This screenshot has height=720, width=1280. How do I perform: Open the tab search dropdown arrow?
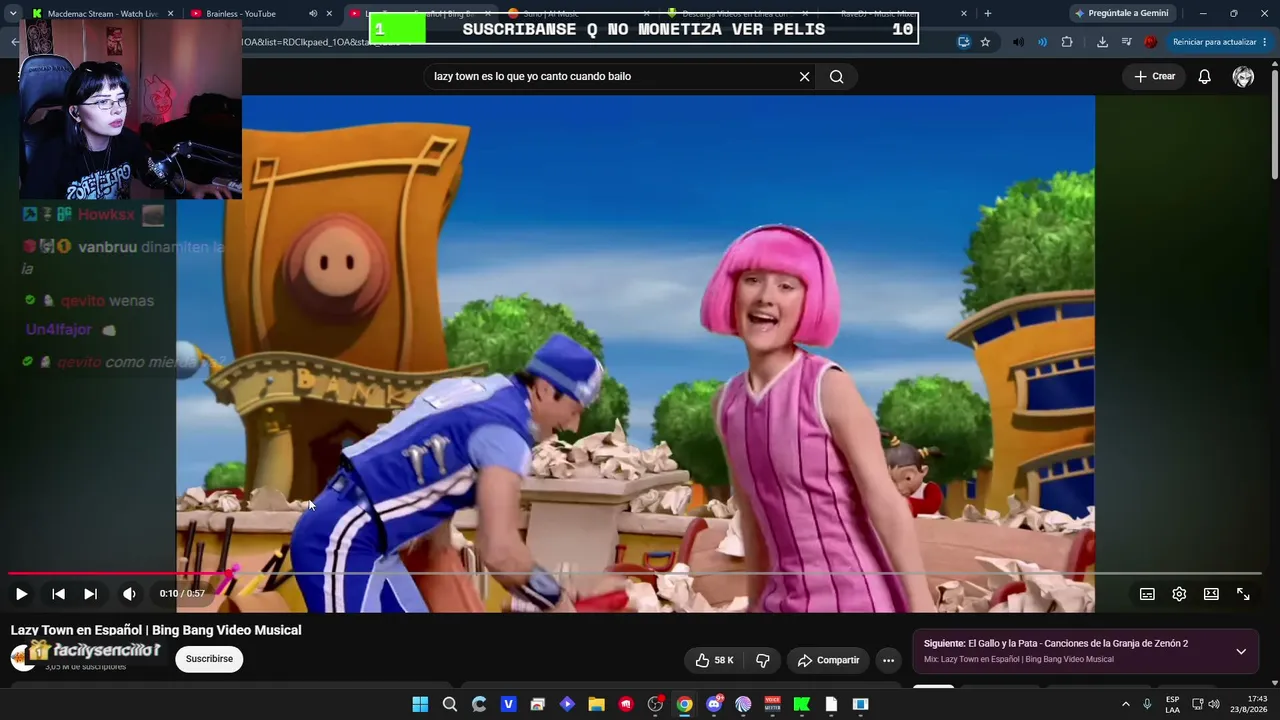click(x=12, y=13)
